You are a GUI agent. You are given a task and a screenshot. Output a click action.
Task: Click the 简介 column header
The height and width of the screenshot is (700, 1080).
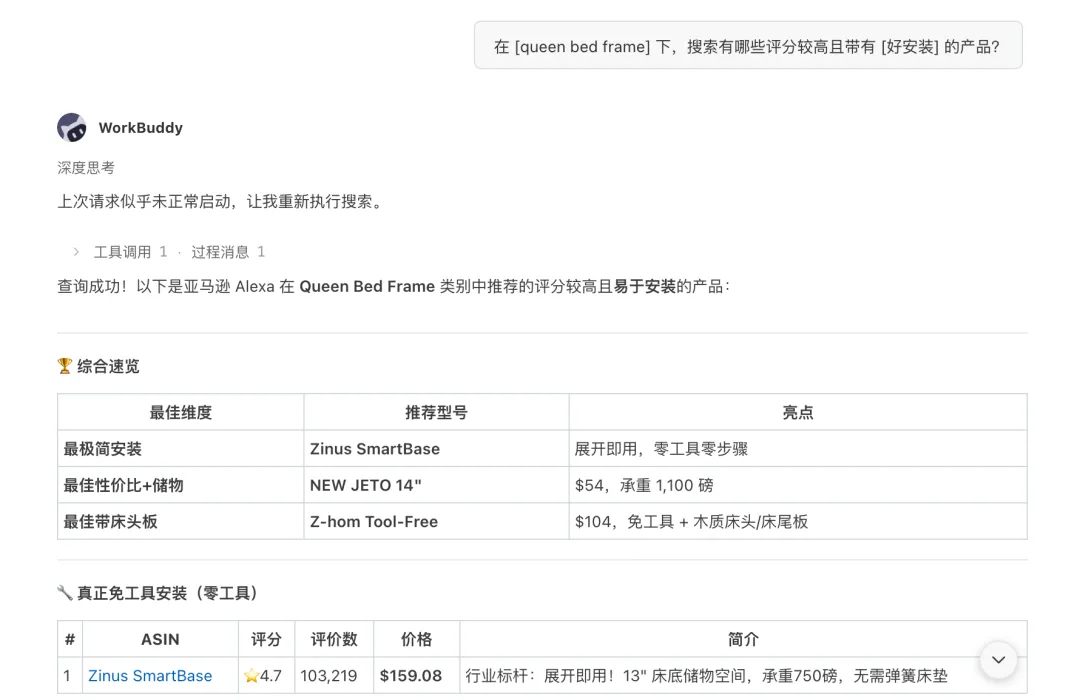(x=743, y=639)
